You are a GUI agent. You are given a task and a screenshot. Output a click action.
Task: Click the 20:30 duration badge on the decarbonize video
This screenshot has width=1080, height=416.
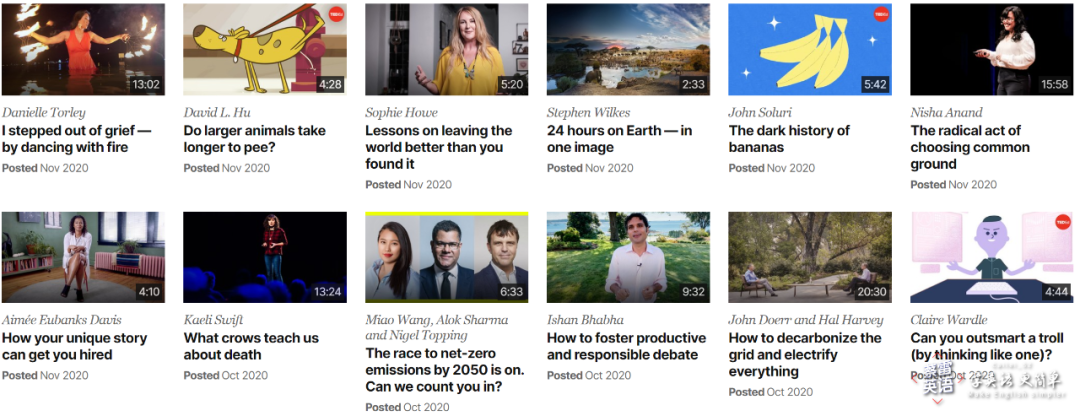[872, 292]
